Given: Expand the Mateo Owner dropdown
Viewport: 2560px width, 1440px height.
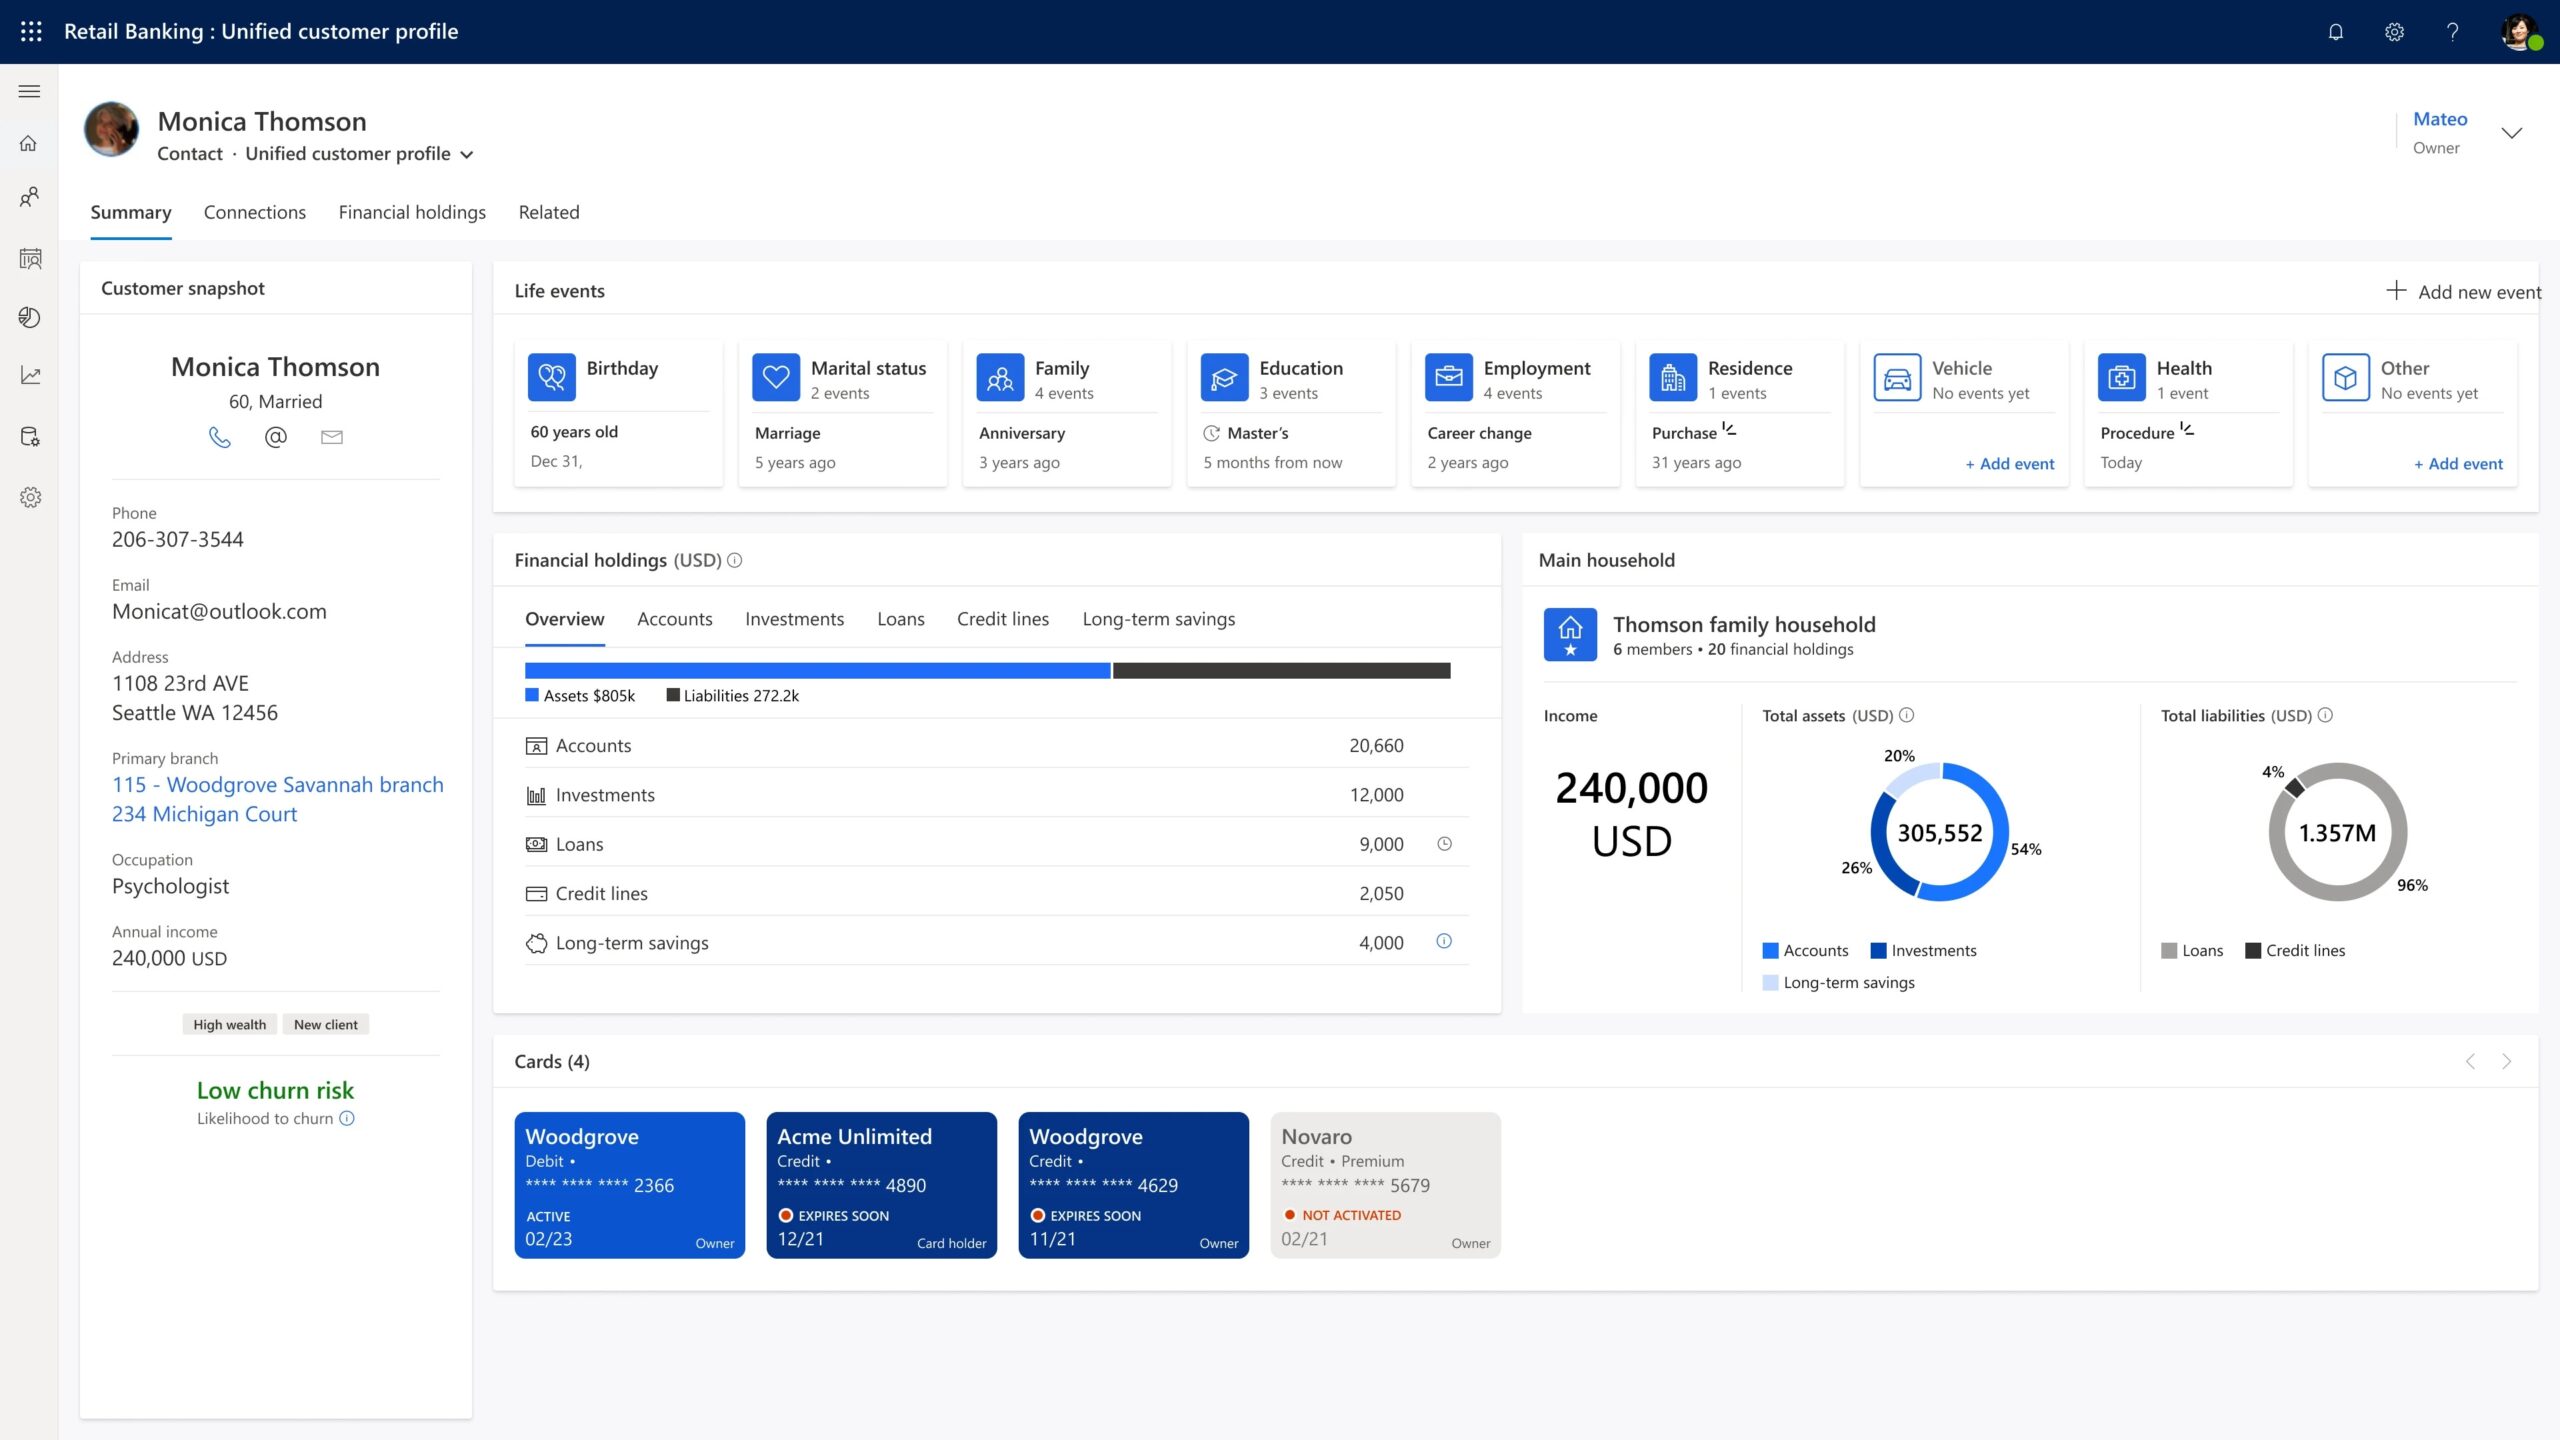Looking at the screenshot, I should click(2514, 132).
